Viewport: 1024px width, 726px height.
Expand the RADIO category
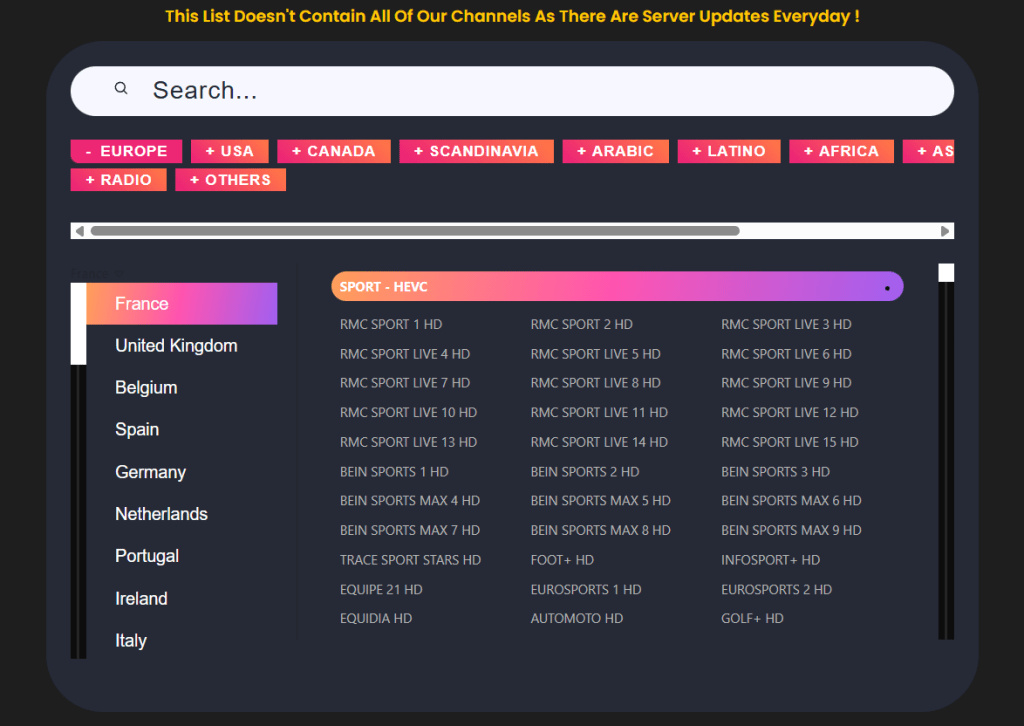point(118,180)
